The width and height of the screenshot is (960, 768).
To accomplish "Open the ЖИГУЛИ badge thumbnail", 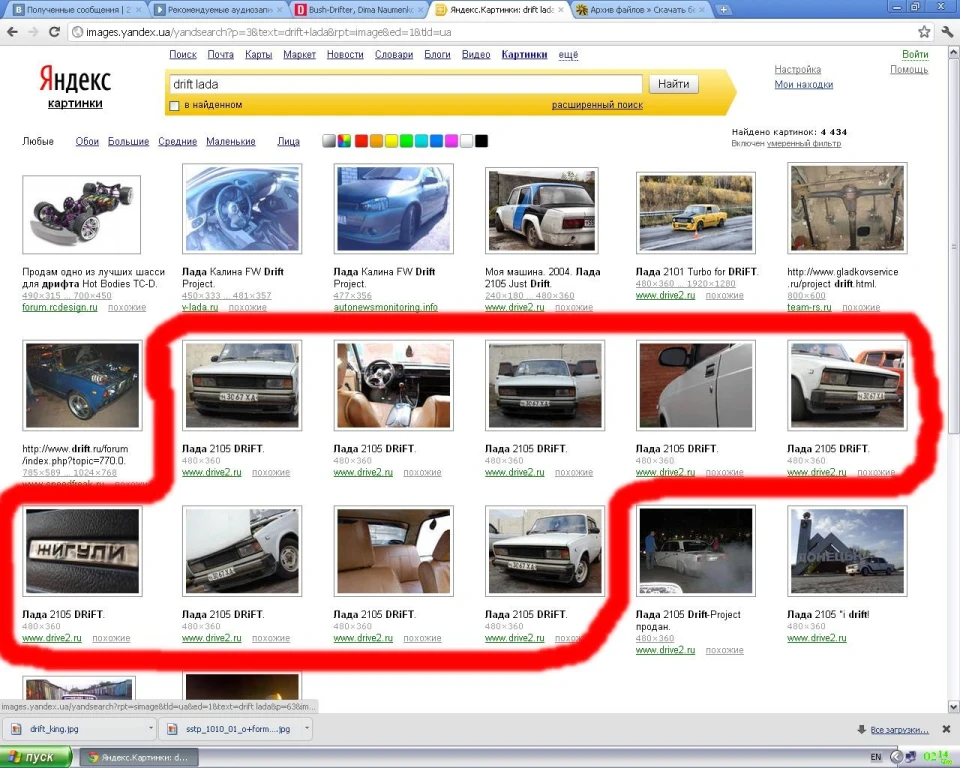I will 82,551.
